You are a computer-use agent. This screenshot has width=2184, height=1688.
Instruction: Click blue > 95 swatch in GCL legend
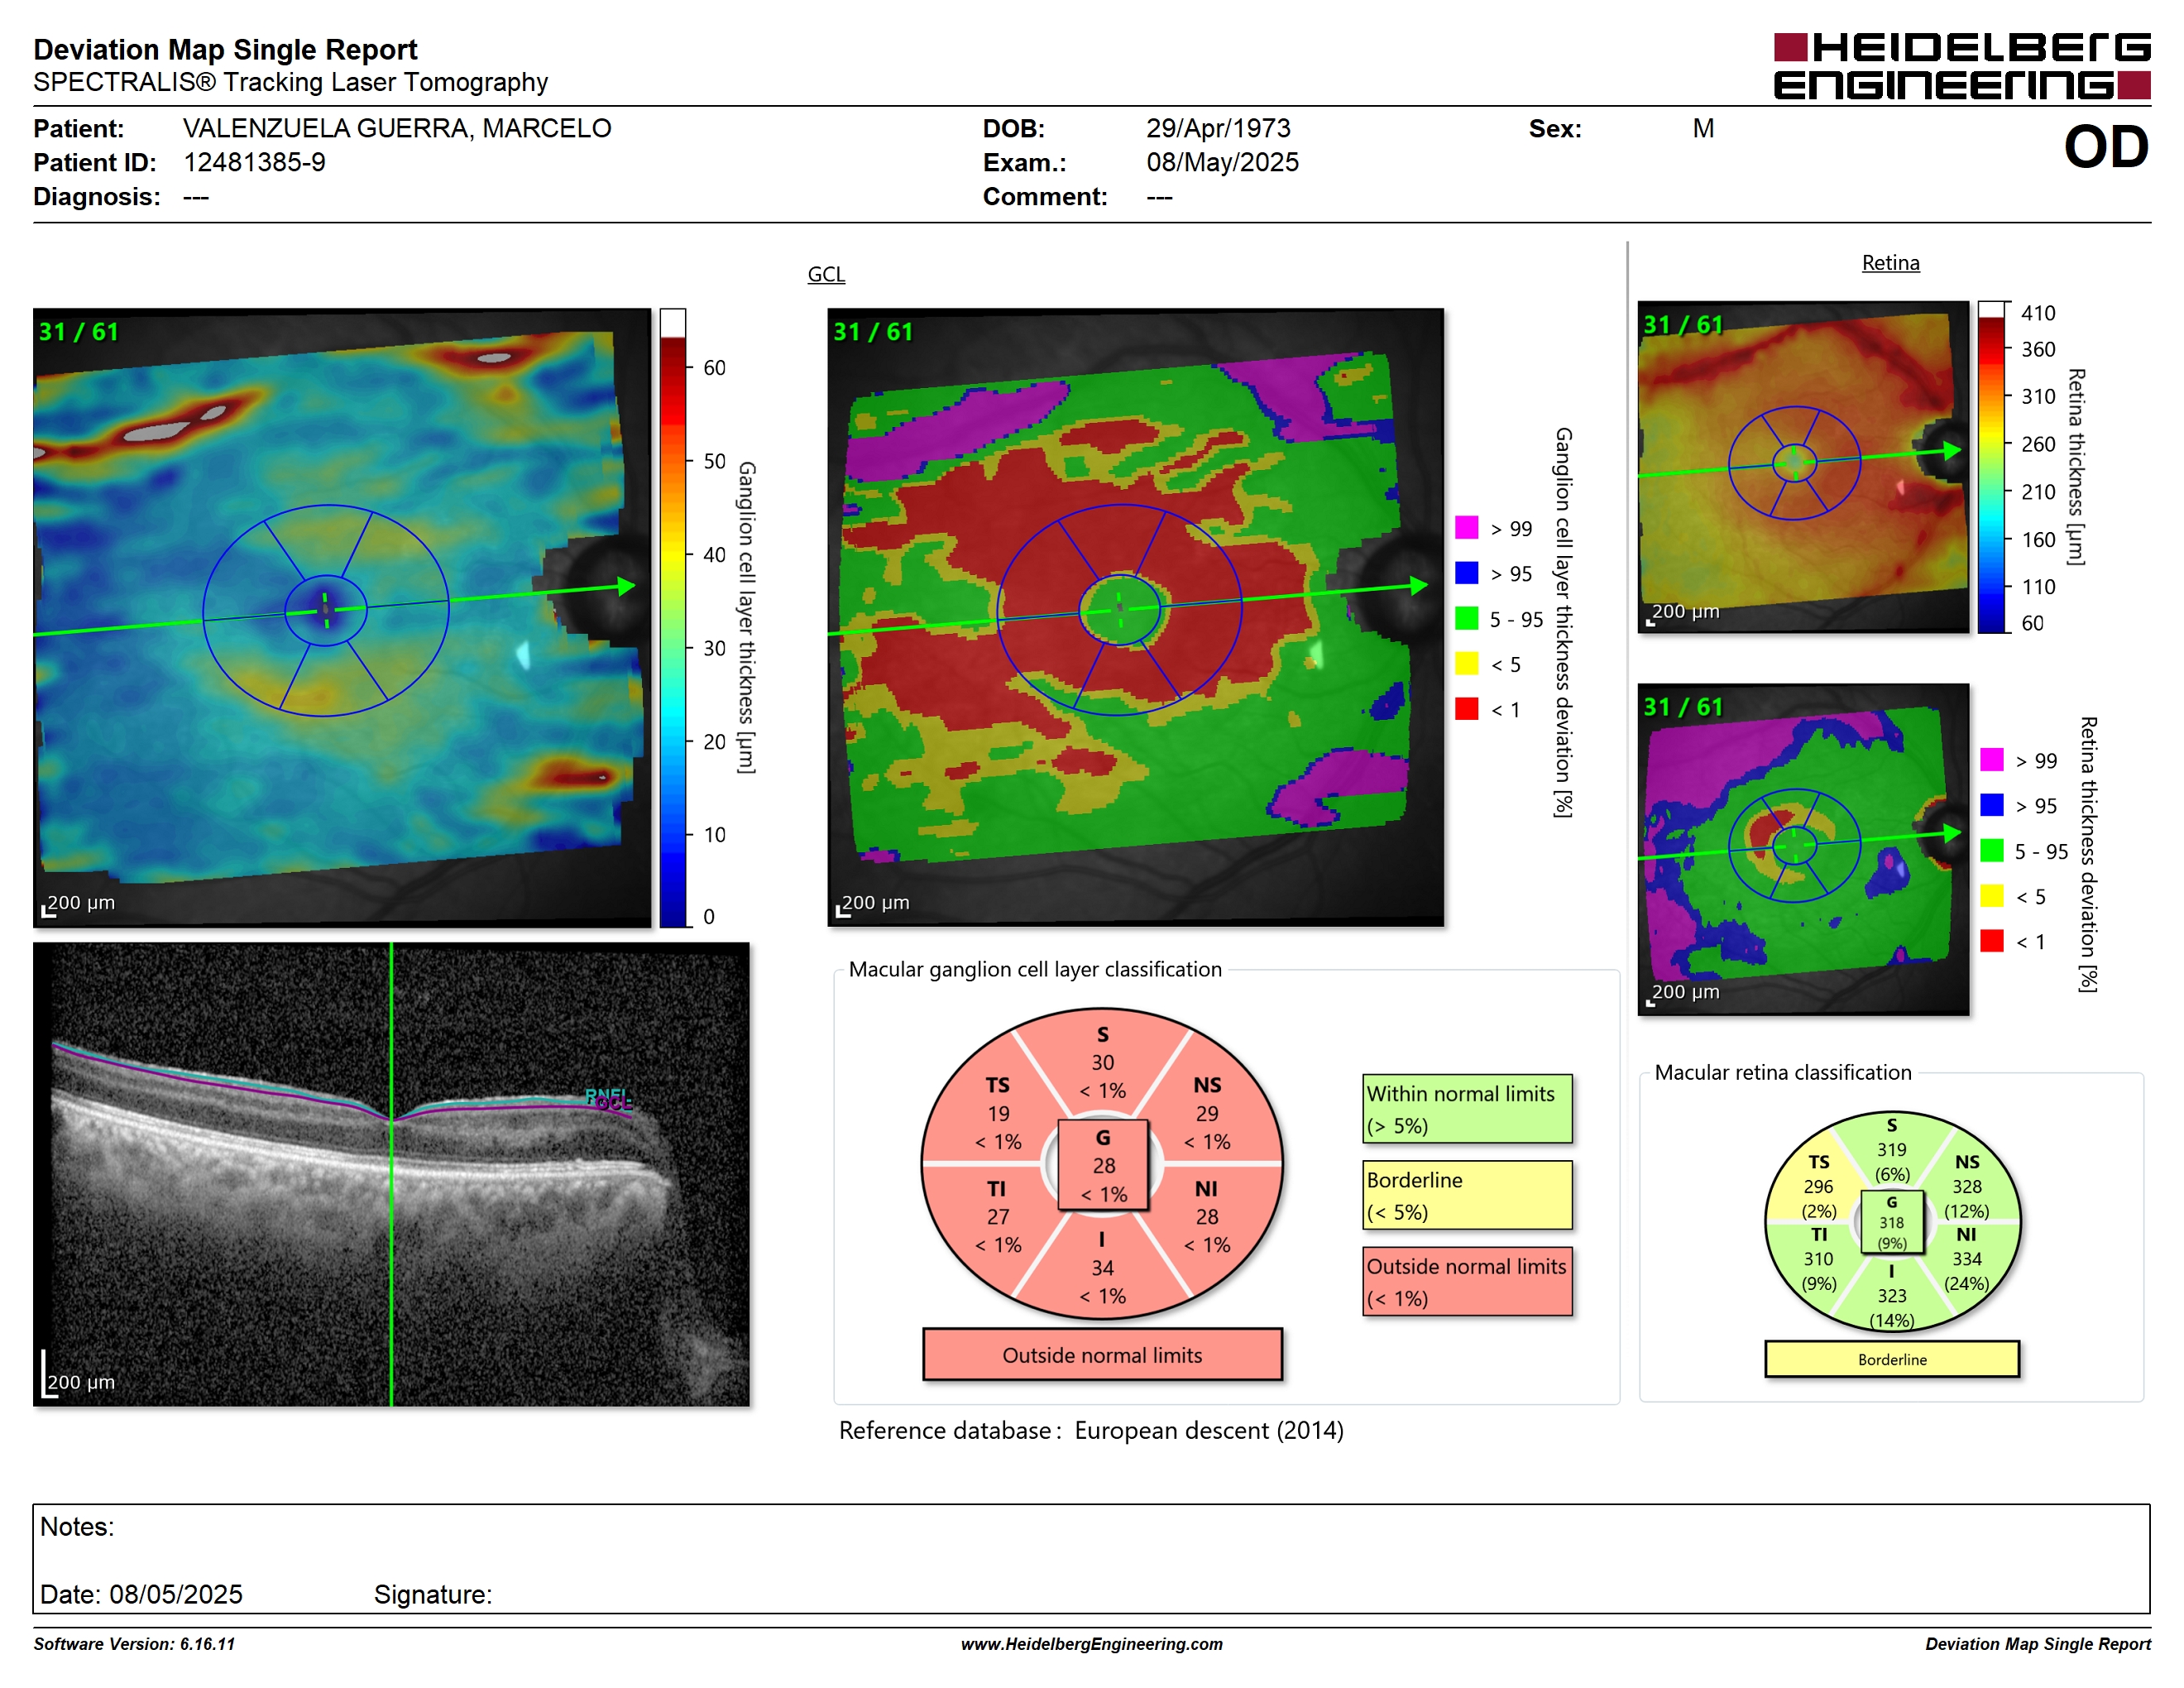[1466, 573]
